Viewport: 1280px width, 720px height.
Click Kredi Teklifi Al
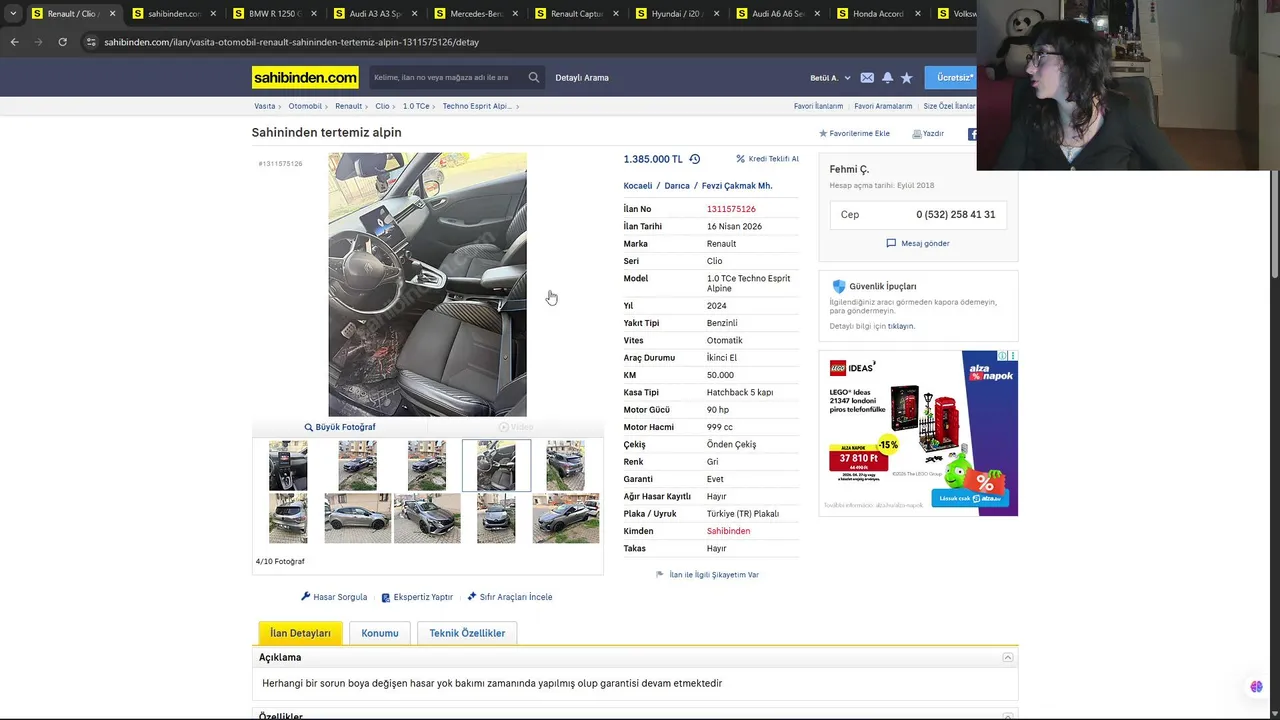tap(768, 159)
